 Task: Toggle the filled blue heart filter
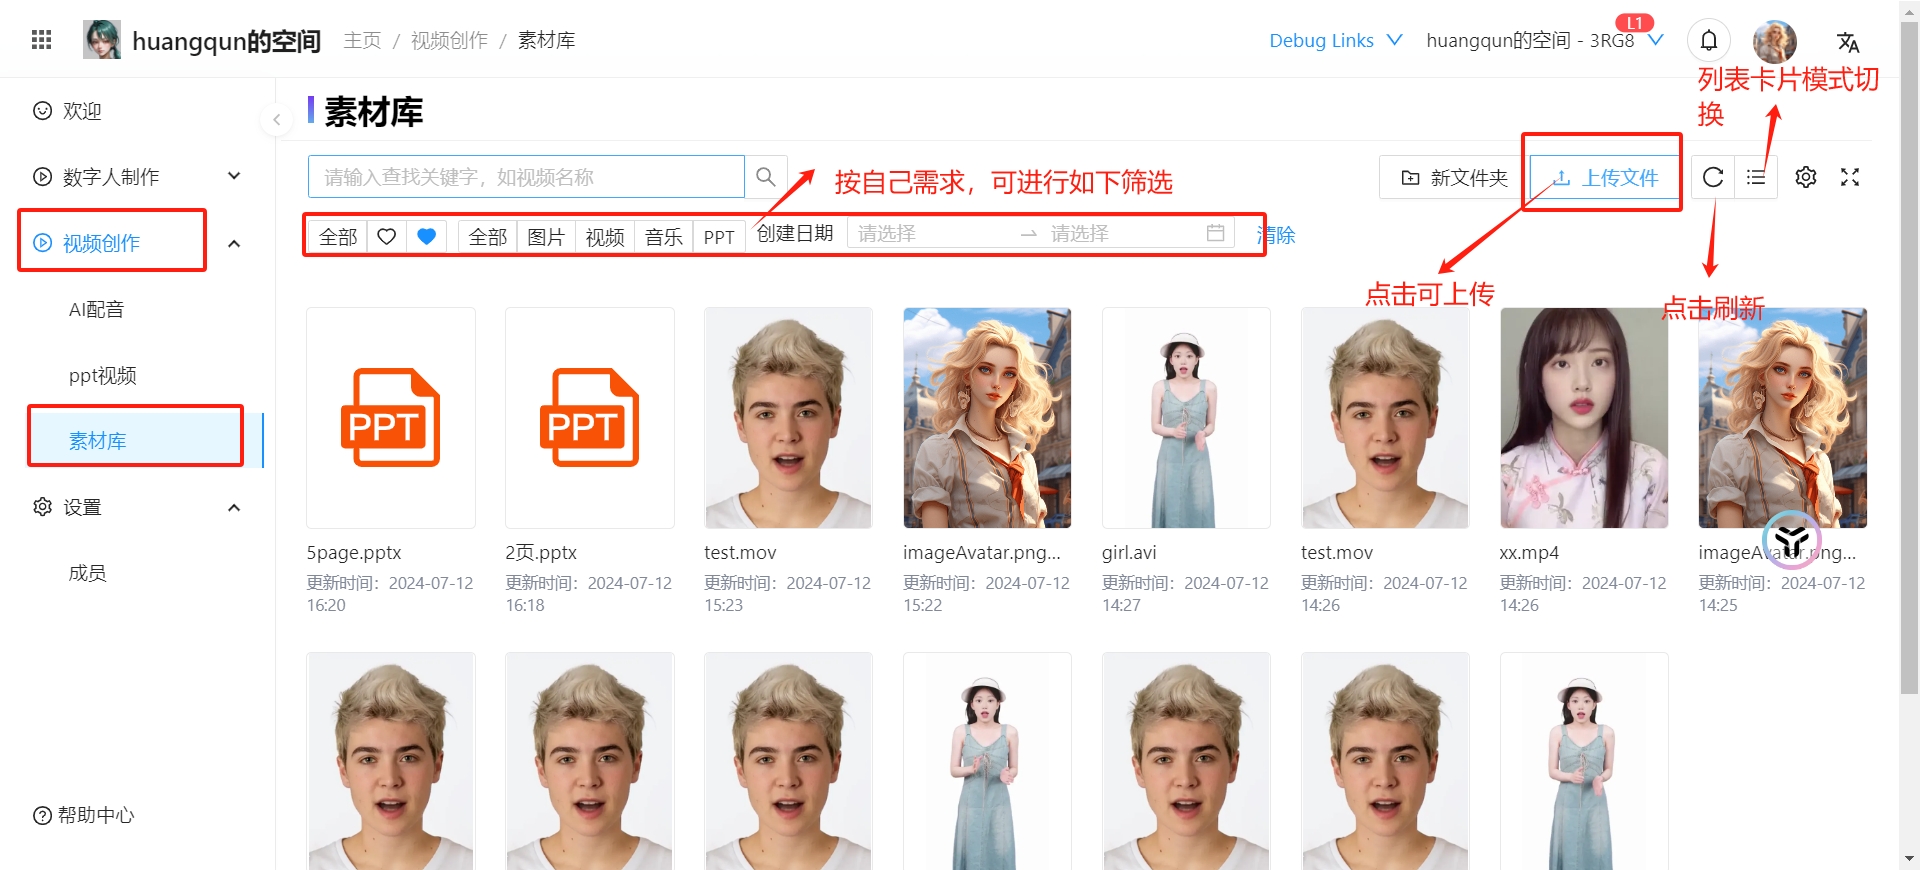pyautogui.click(x=427, y=236)
